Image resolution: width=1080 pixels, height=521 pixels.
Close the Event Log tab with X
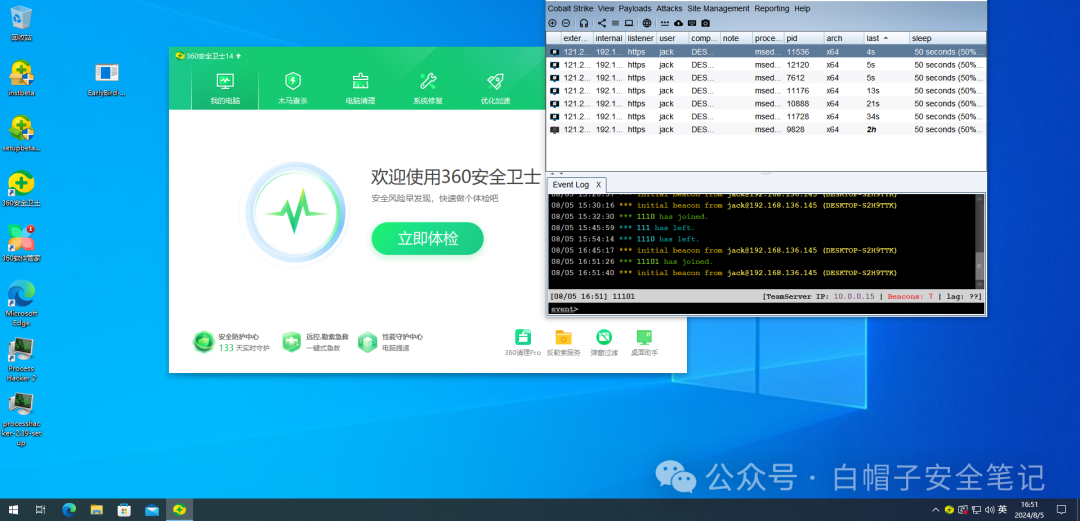coord(599,185)
